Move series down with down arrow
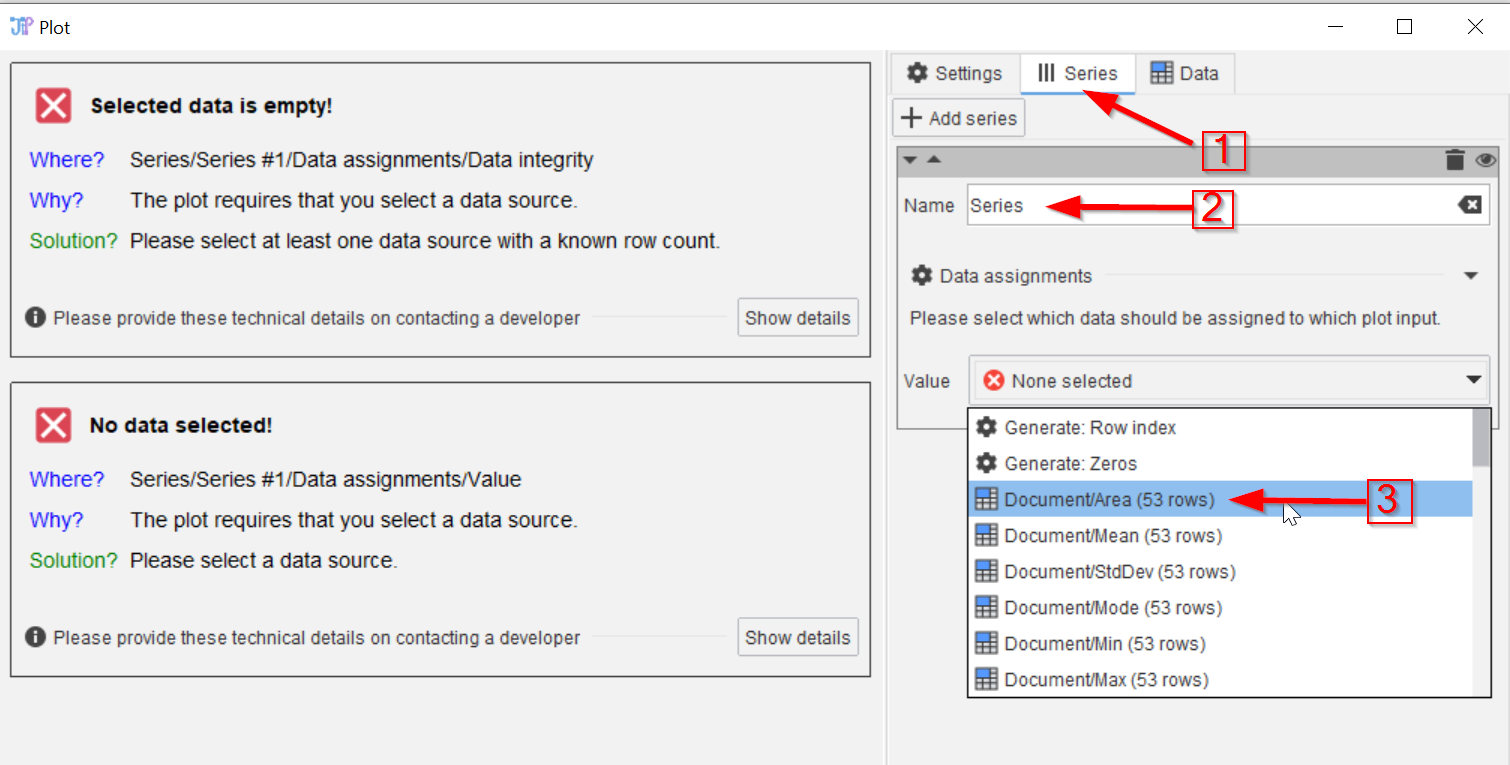Image resolution: width=1510 pixels, height=765 pixels. point(910,160)
